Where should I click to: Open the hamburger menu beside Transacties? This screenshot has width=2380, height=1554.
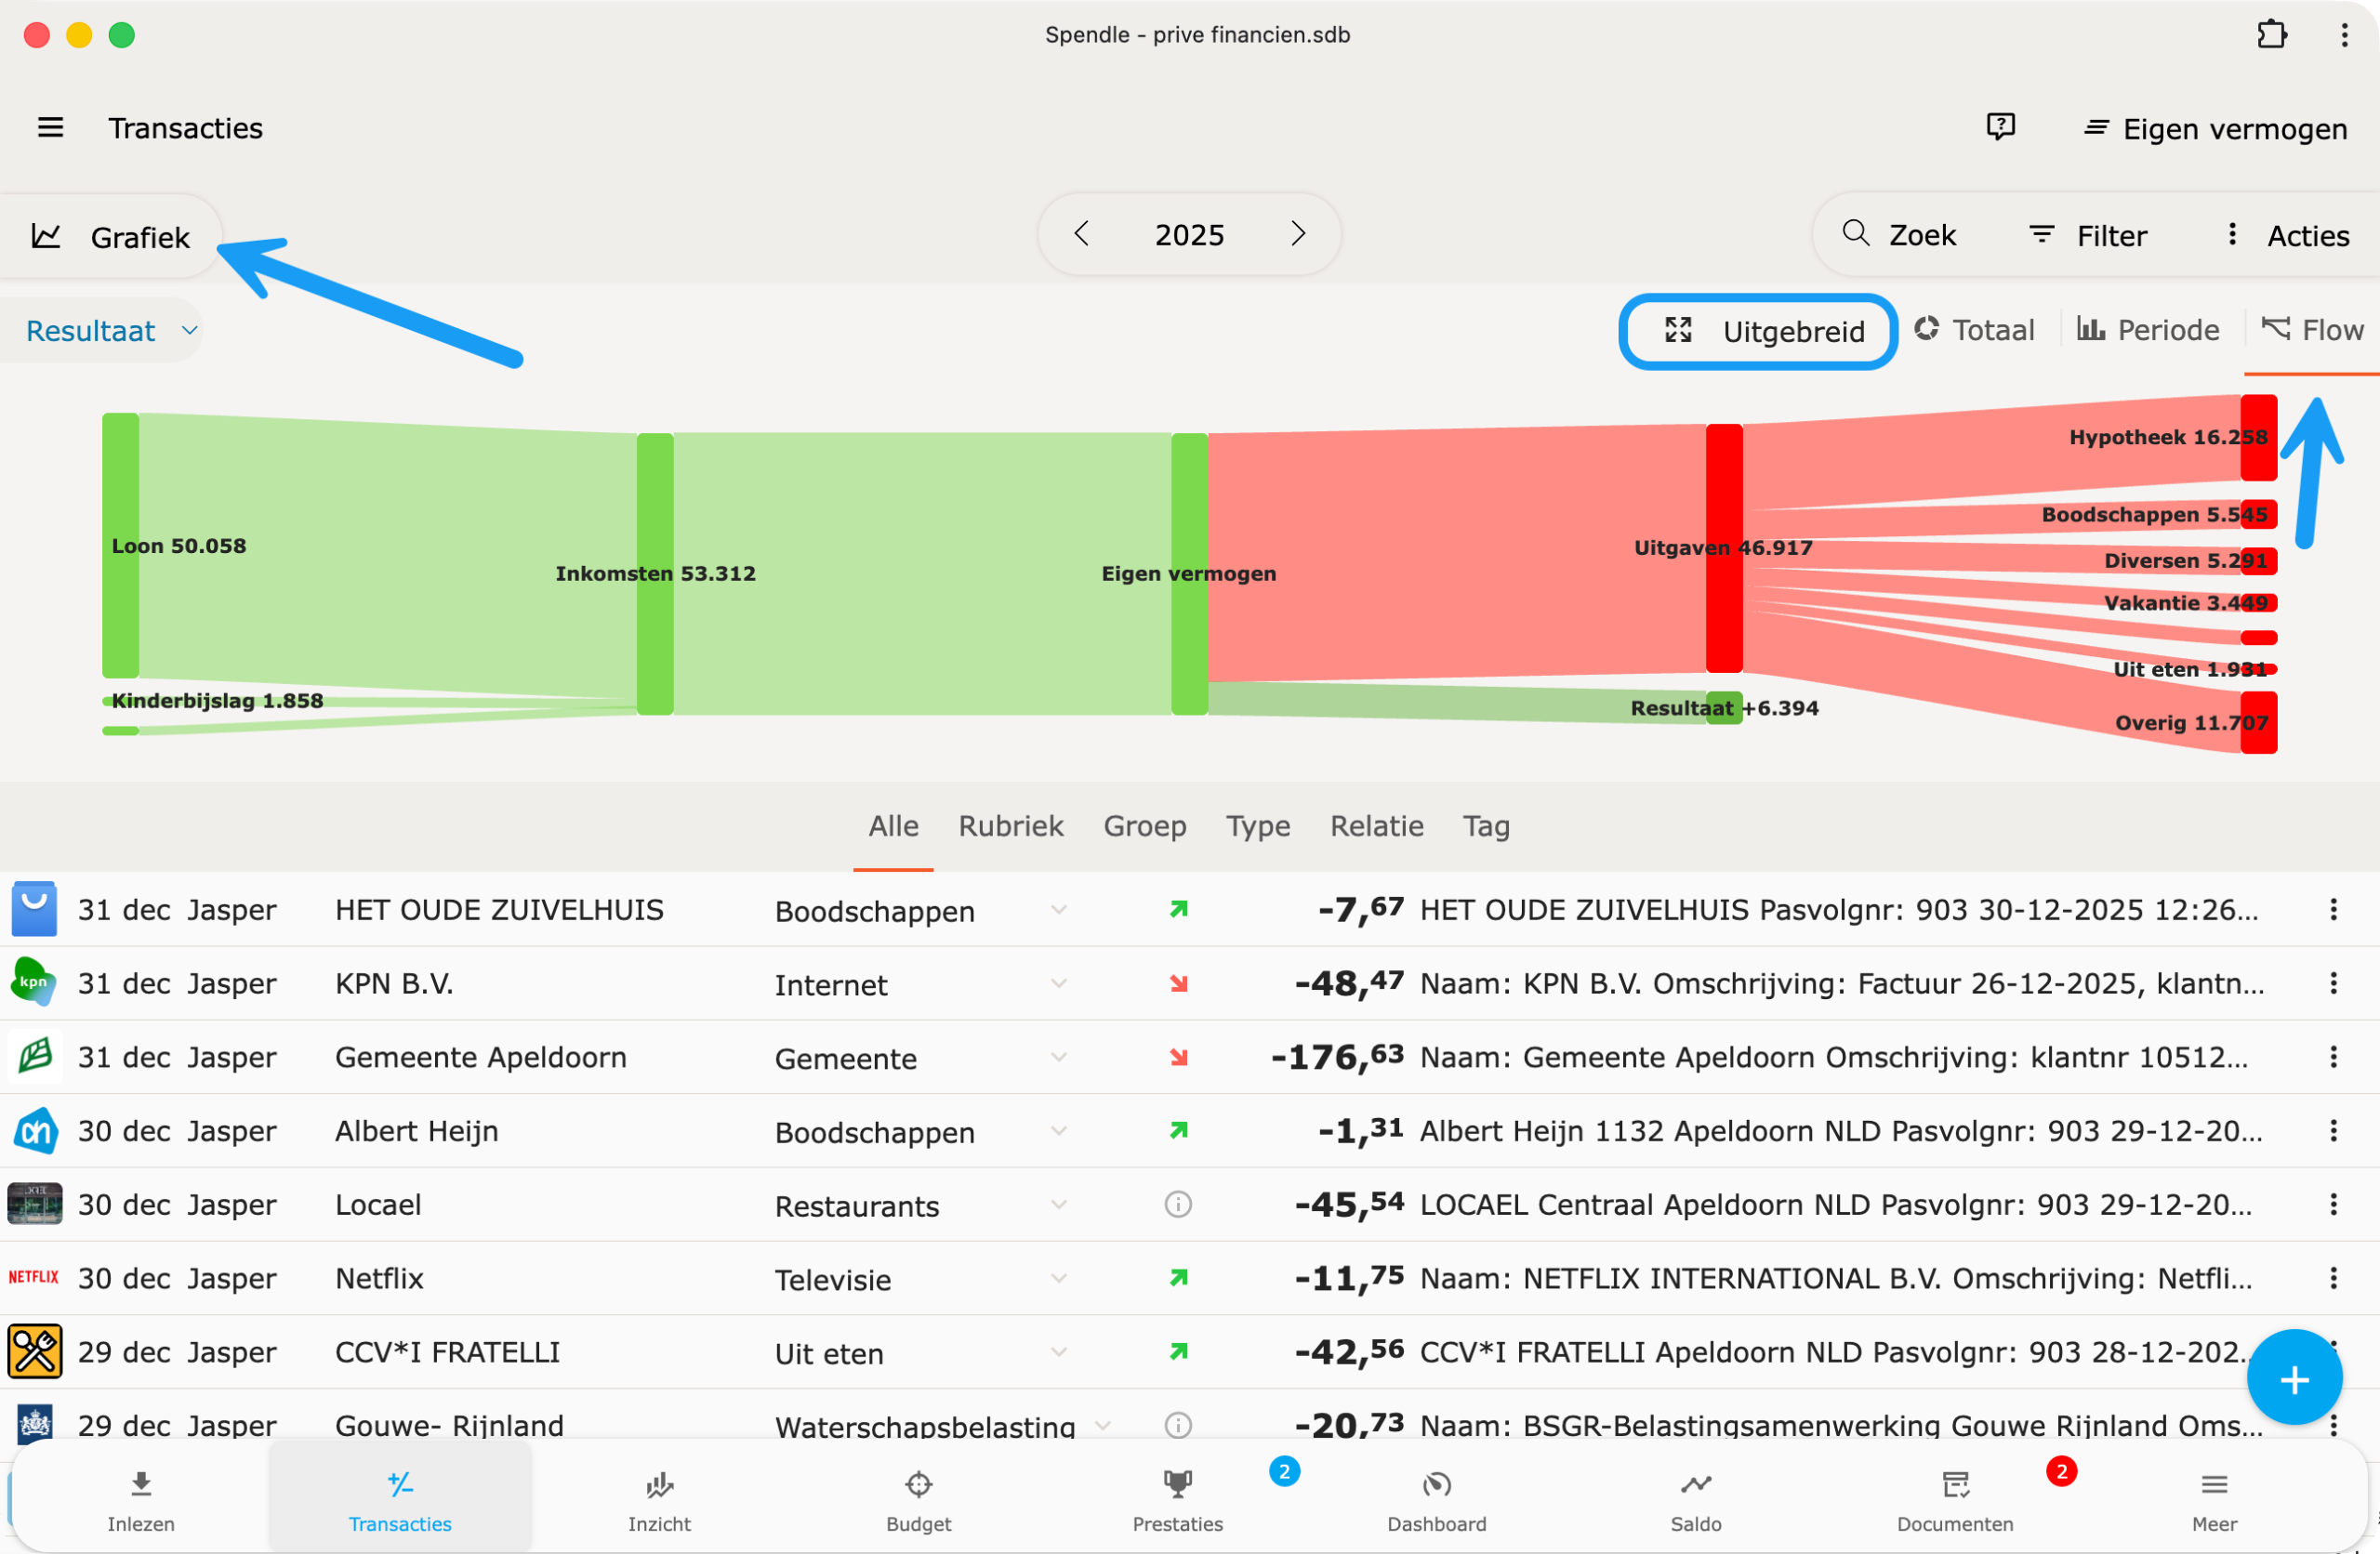[50, 128]
